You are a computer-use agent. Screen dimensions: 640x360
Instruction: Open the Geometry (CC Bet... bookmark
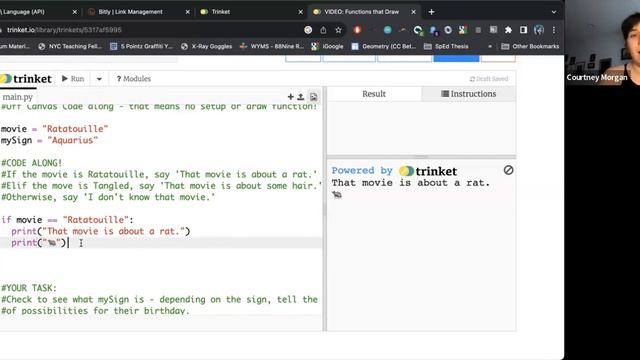(384, 47)
